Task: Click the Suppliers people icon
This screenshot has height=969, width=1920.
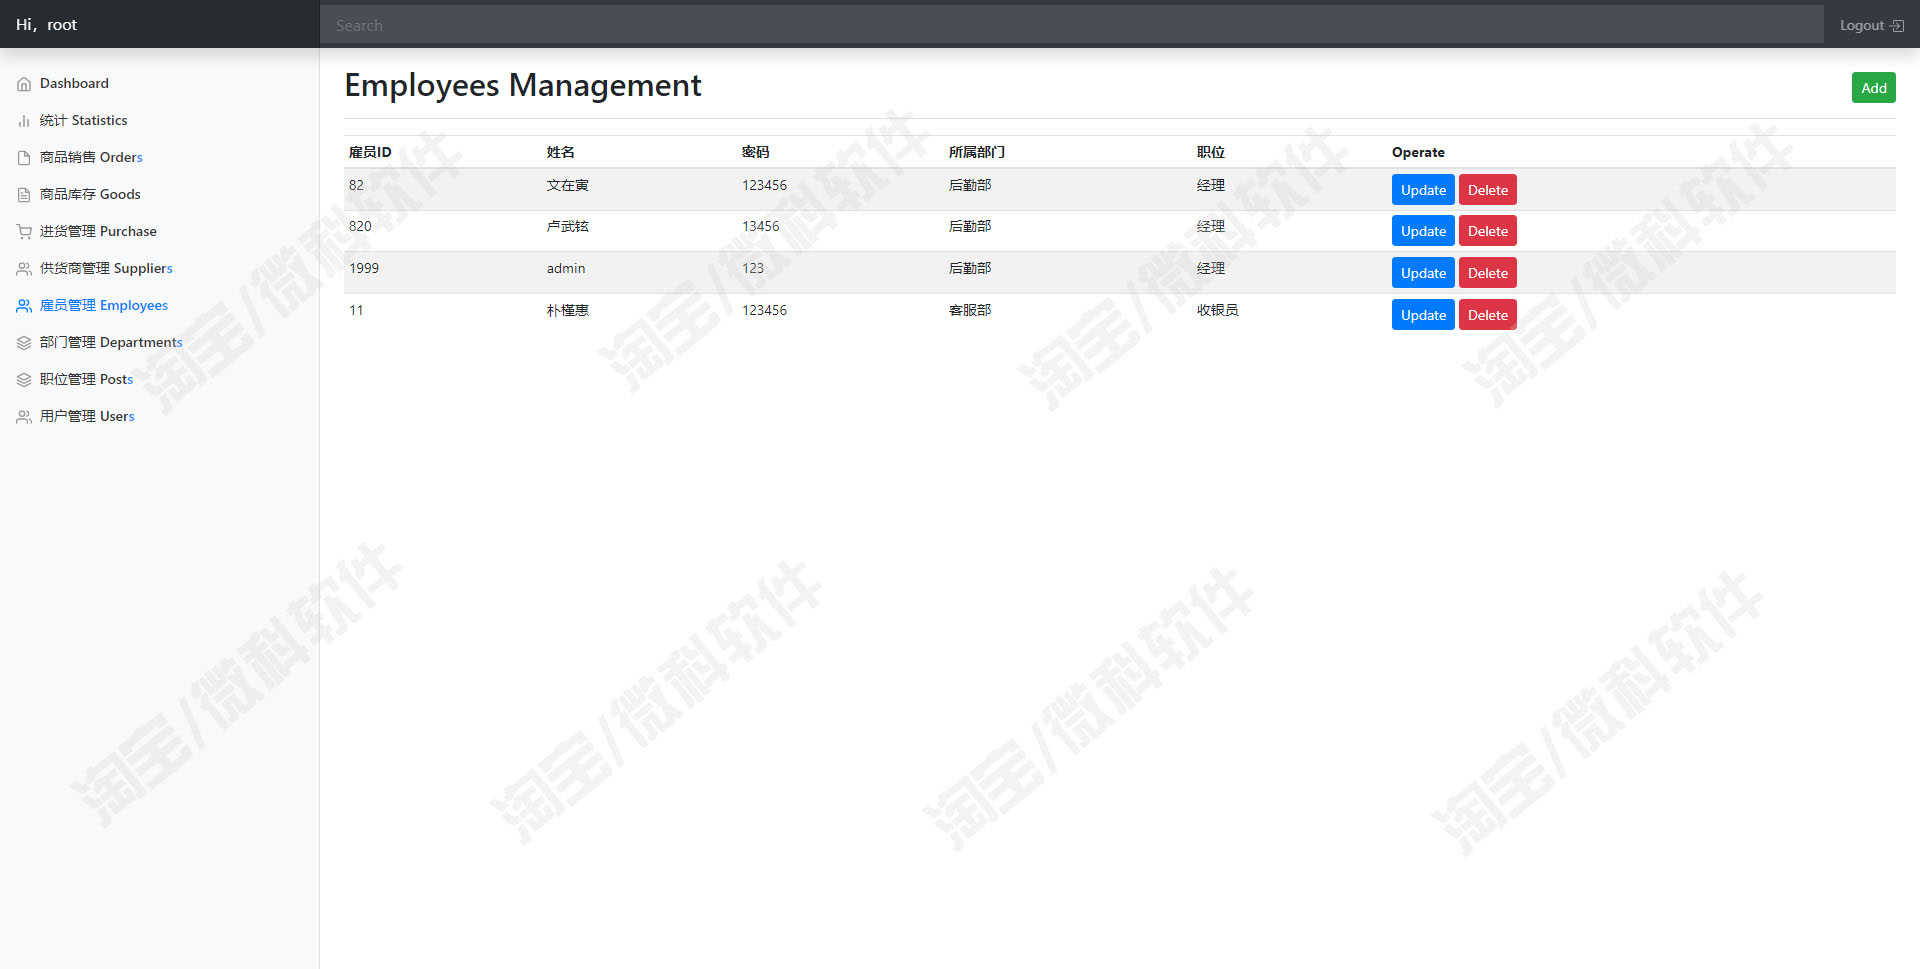Action: [24, 269]
